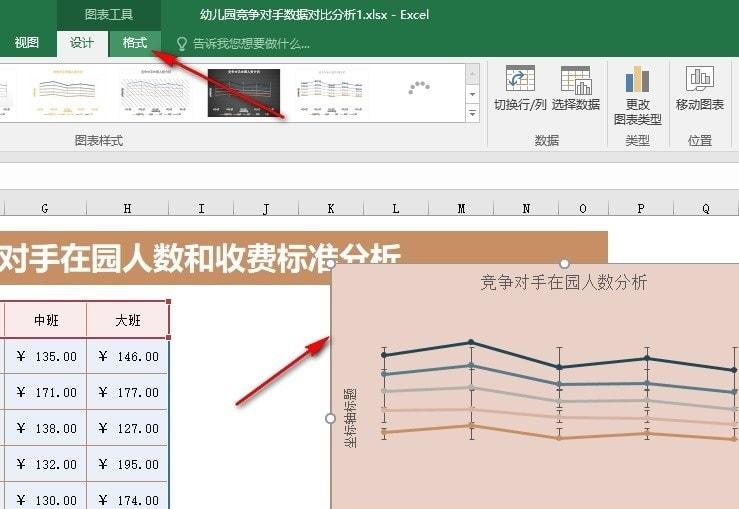Click Change Chart Type (更改图表类型) icon
Image resolution: width=739 pixels, height=509 pixels.
point(638,79)
